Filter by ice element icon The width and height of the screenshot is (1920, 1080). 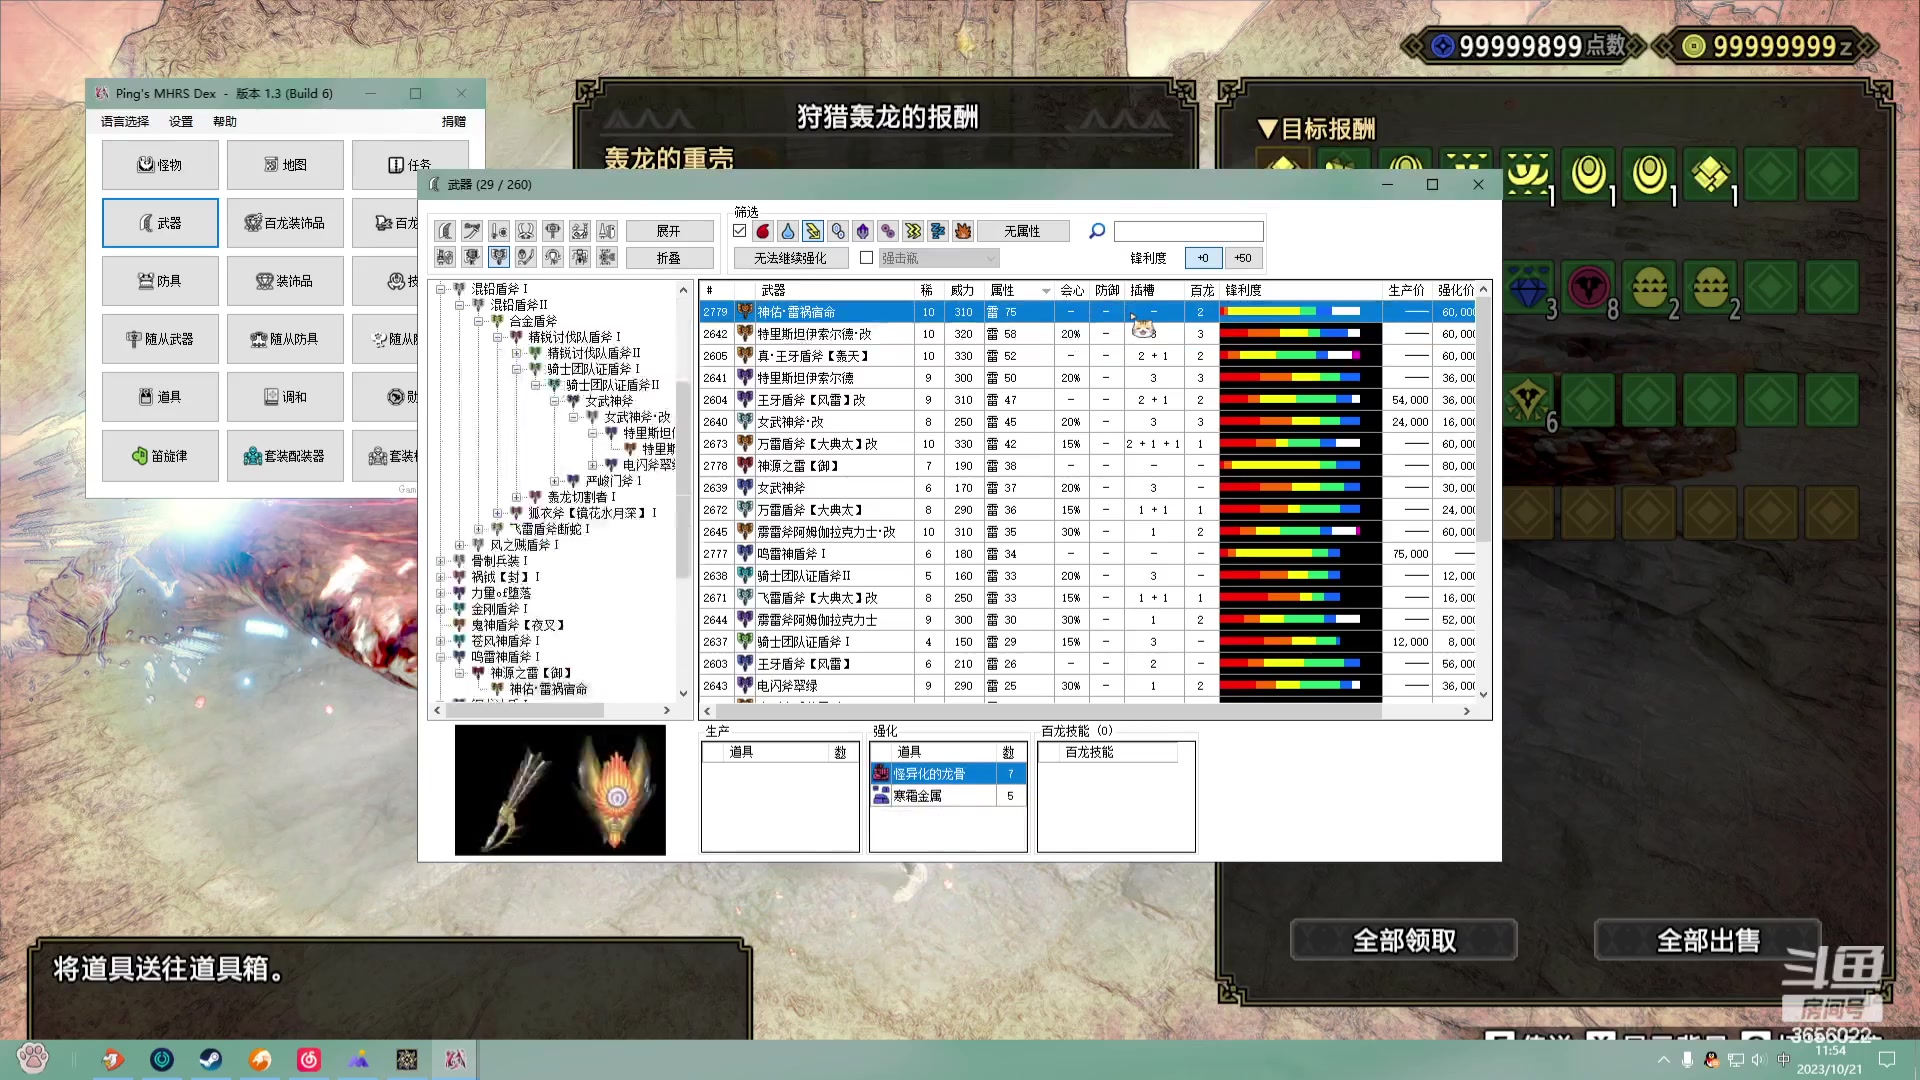click(838, 231)
